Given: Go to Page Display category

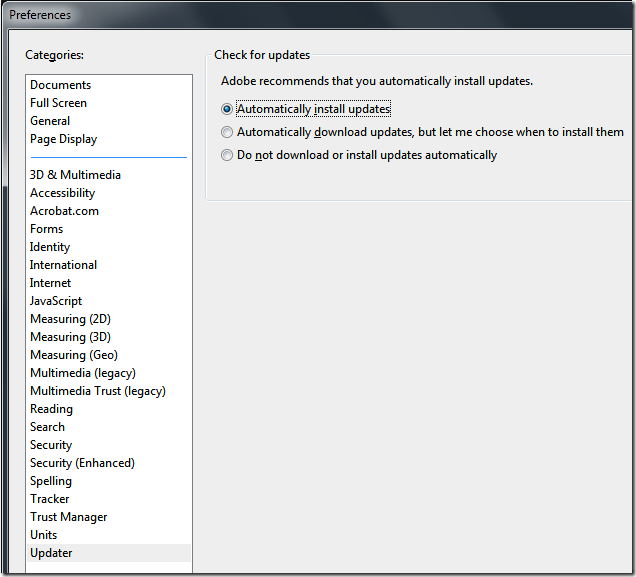Looking at the screenshot, I should tap(63, 139).
